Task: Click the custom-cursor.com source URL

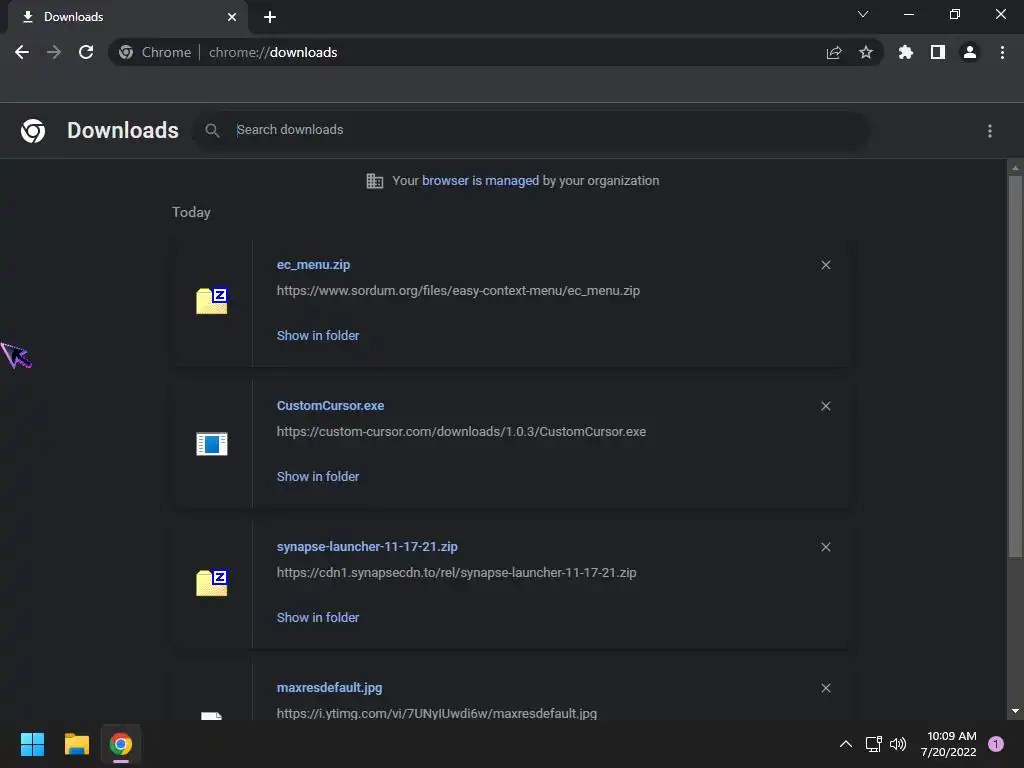Action: point(461,432)
